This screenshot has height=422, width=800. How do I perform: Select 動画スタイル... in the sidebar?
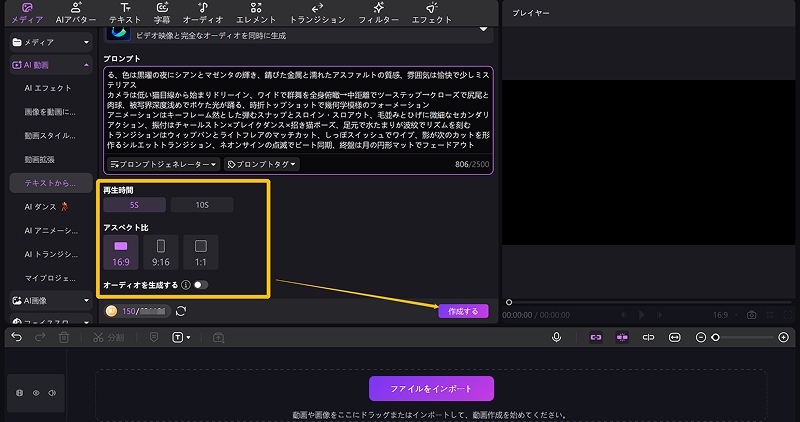pos(50,136)
